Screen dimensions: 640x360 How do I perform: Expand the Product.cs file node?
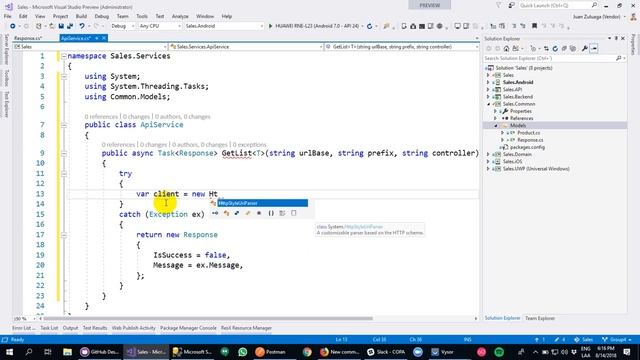coord(502,133)
